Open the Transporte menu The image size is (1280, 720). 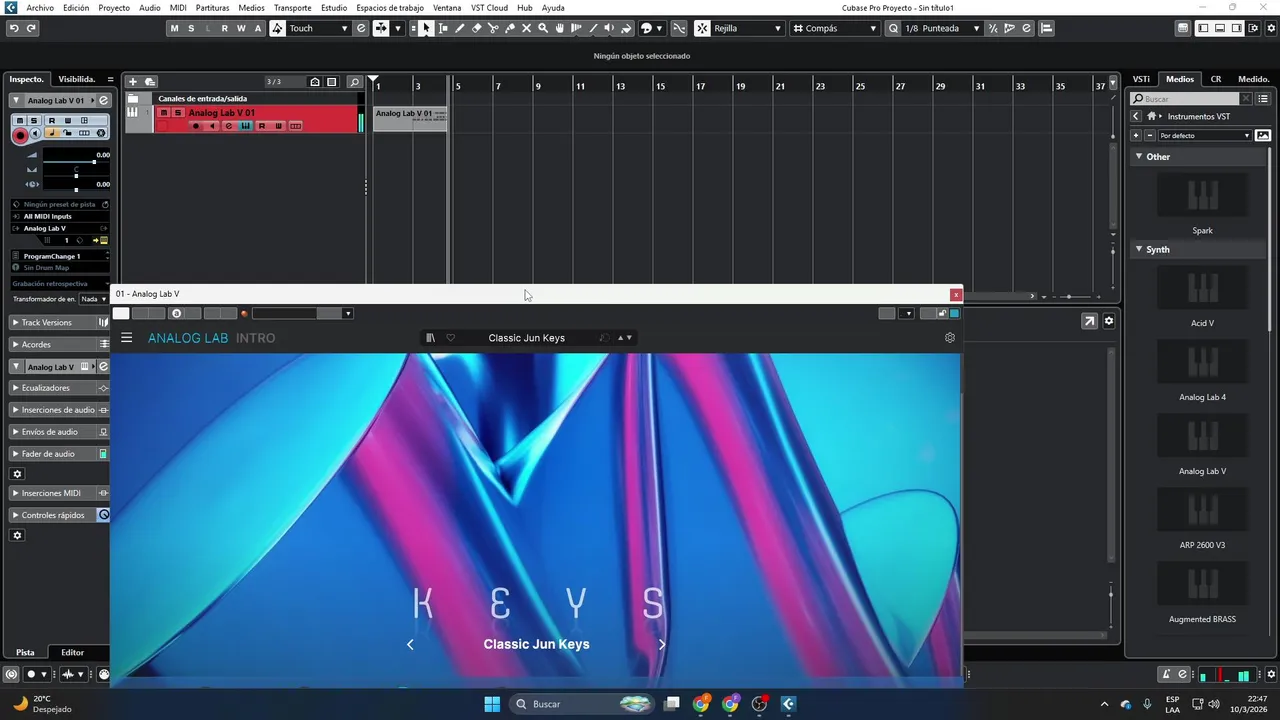pos(293,7)
